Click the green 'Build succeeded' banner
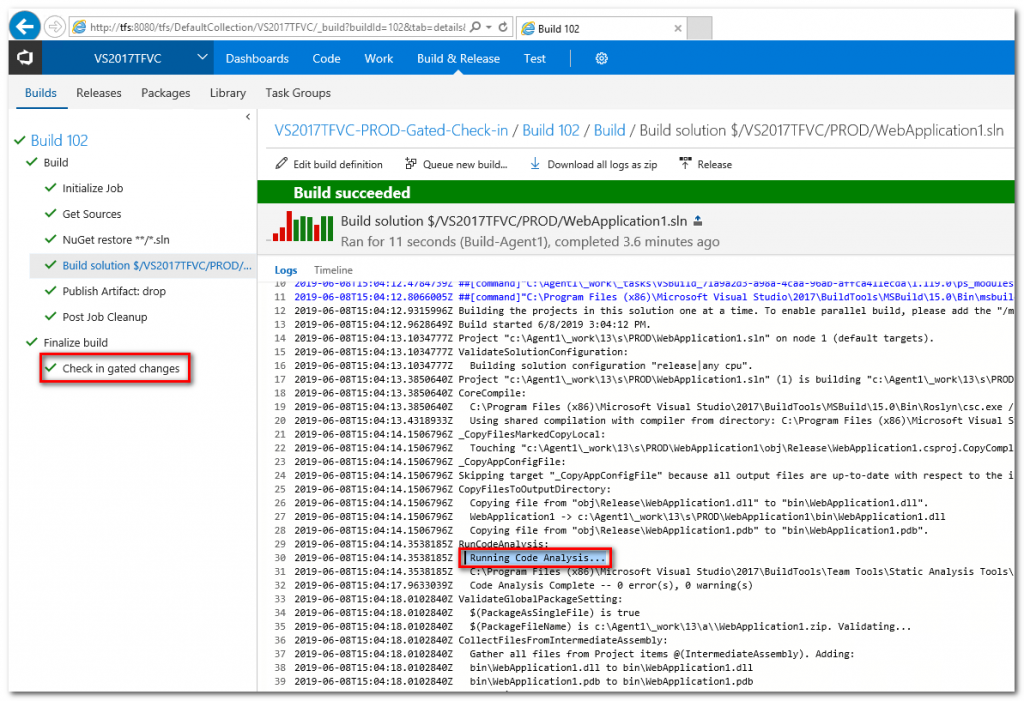Screen dimensions: 1024x701 [x=635, y=192]
